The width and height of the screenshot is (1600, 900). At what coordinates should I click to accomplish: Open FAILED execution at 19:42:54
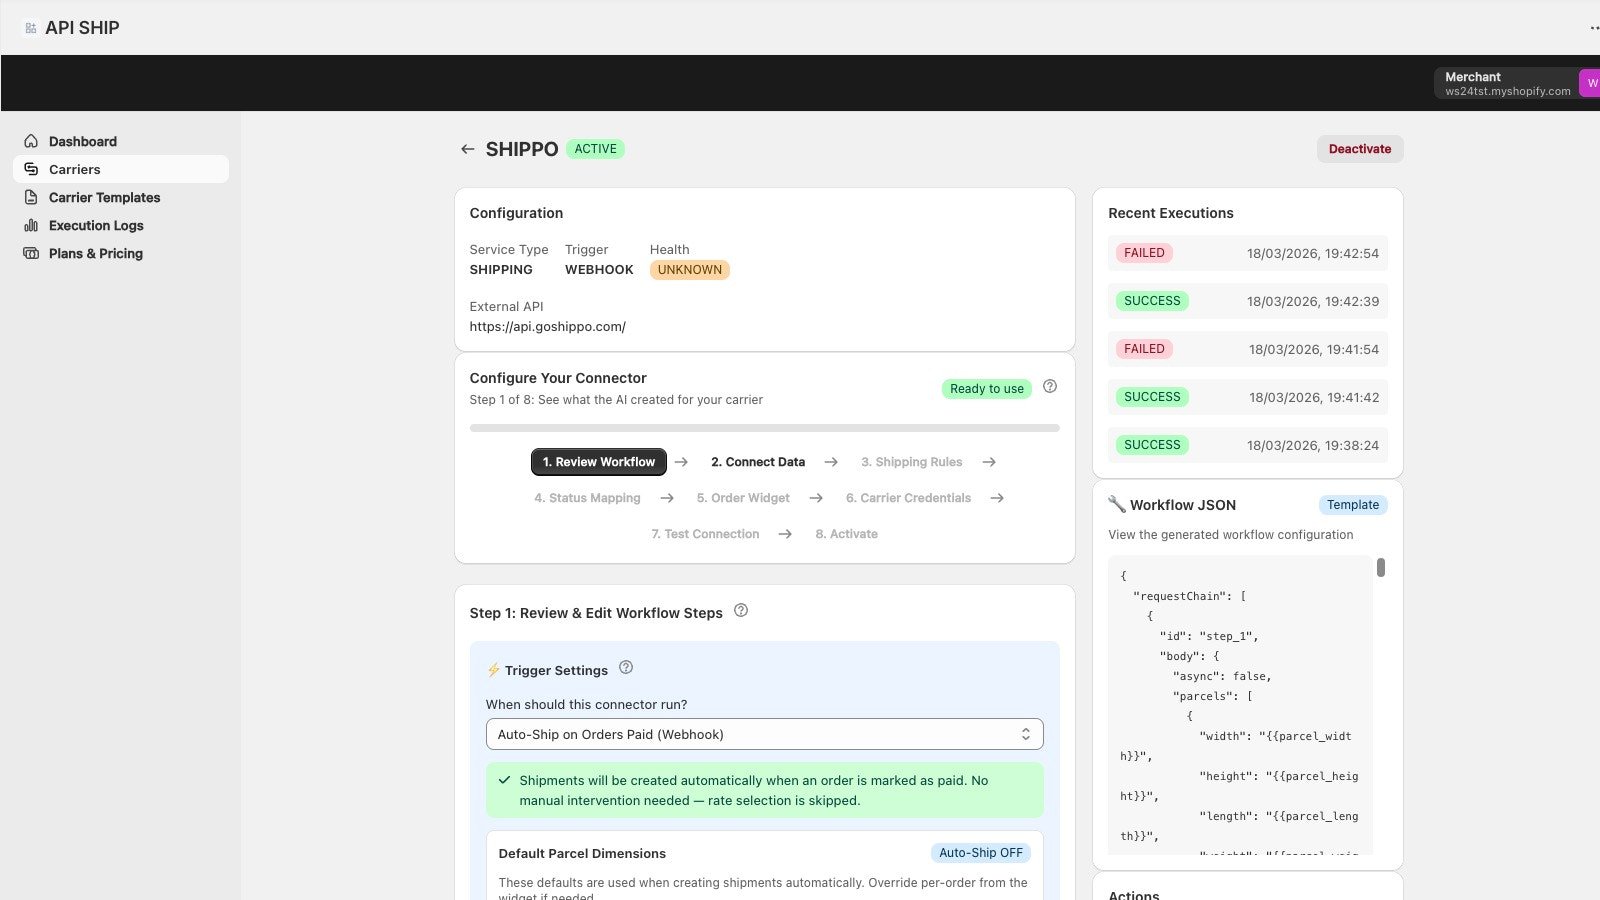(x=1248, y=253)
